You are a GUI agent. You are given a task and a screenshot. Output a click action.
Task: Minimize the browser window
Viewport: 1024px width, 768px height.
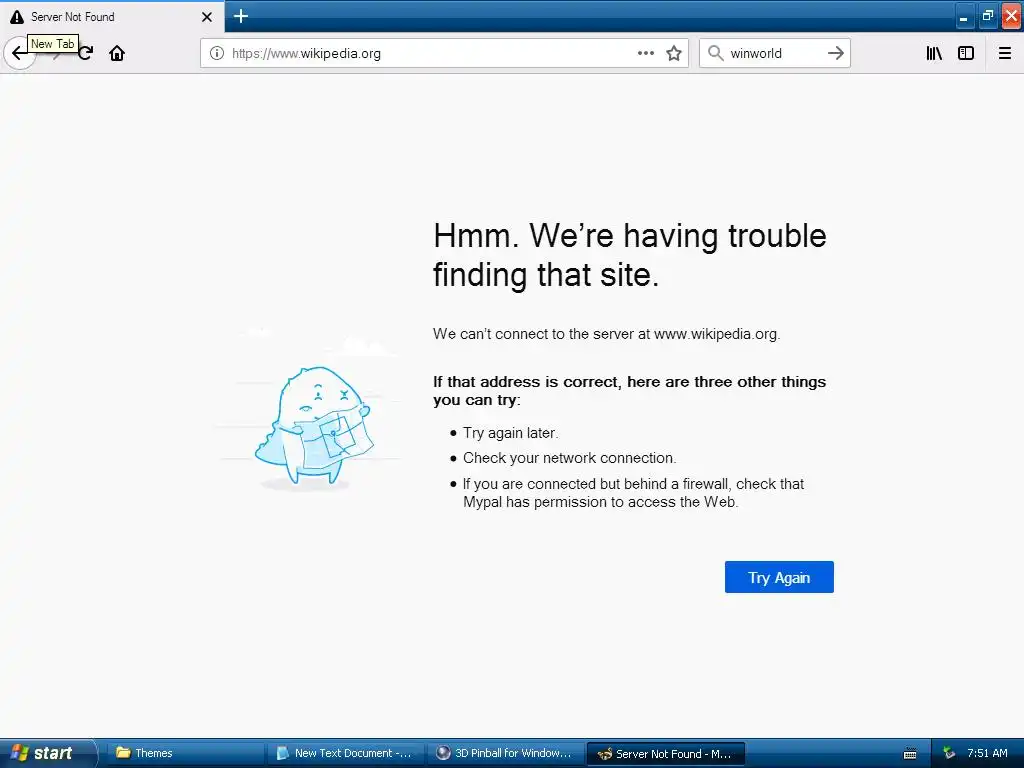tap(963, 17)
